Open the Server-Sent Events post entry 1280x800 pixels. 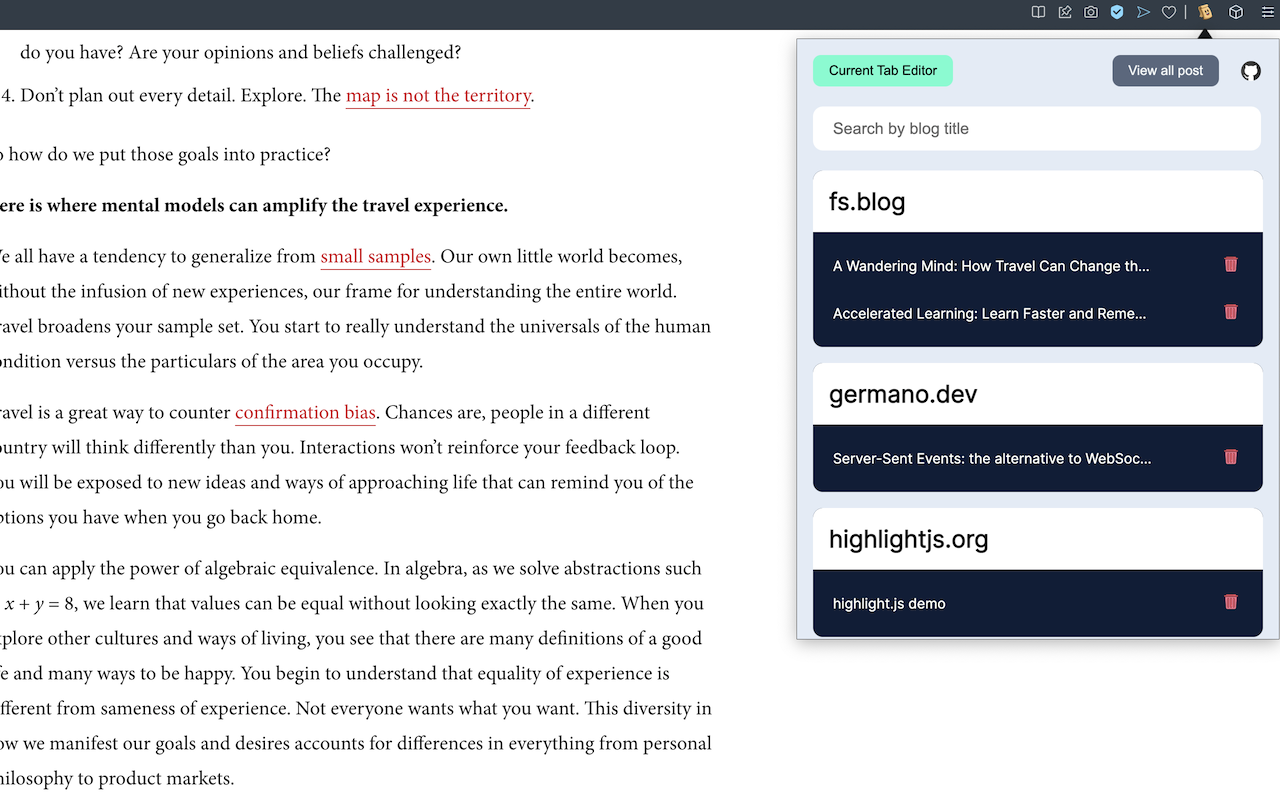pyautogui.click(x=992, y=459)
